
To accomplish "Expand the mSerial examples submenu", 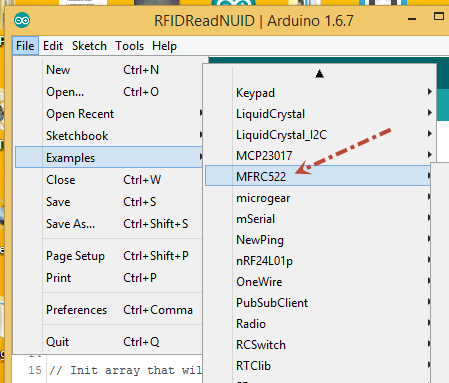I will click(318, 219).
